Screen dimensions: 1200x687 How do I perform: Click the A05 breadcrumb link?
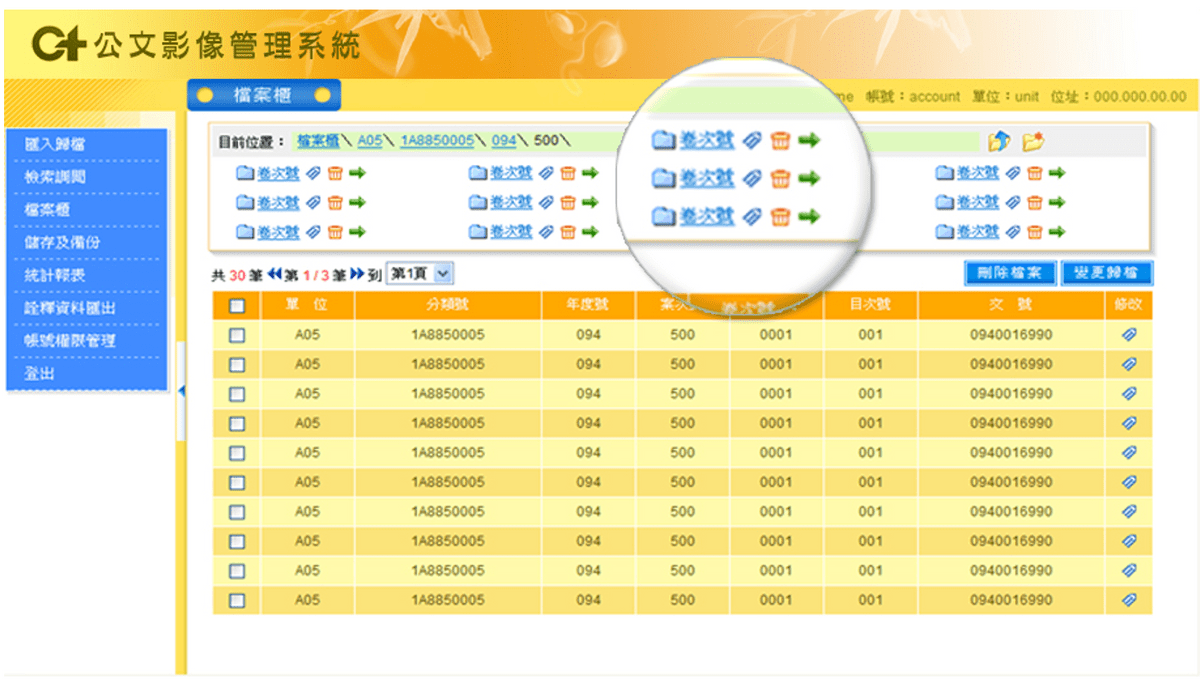tap(370, 141)
